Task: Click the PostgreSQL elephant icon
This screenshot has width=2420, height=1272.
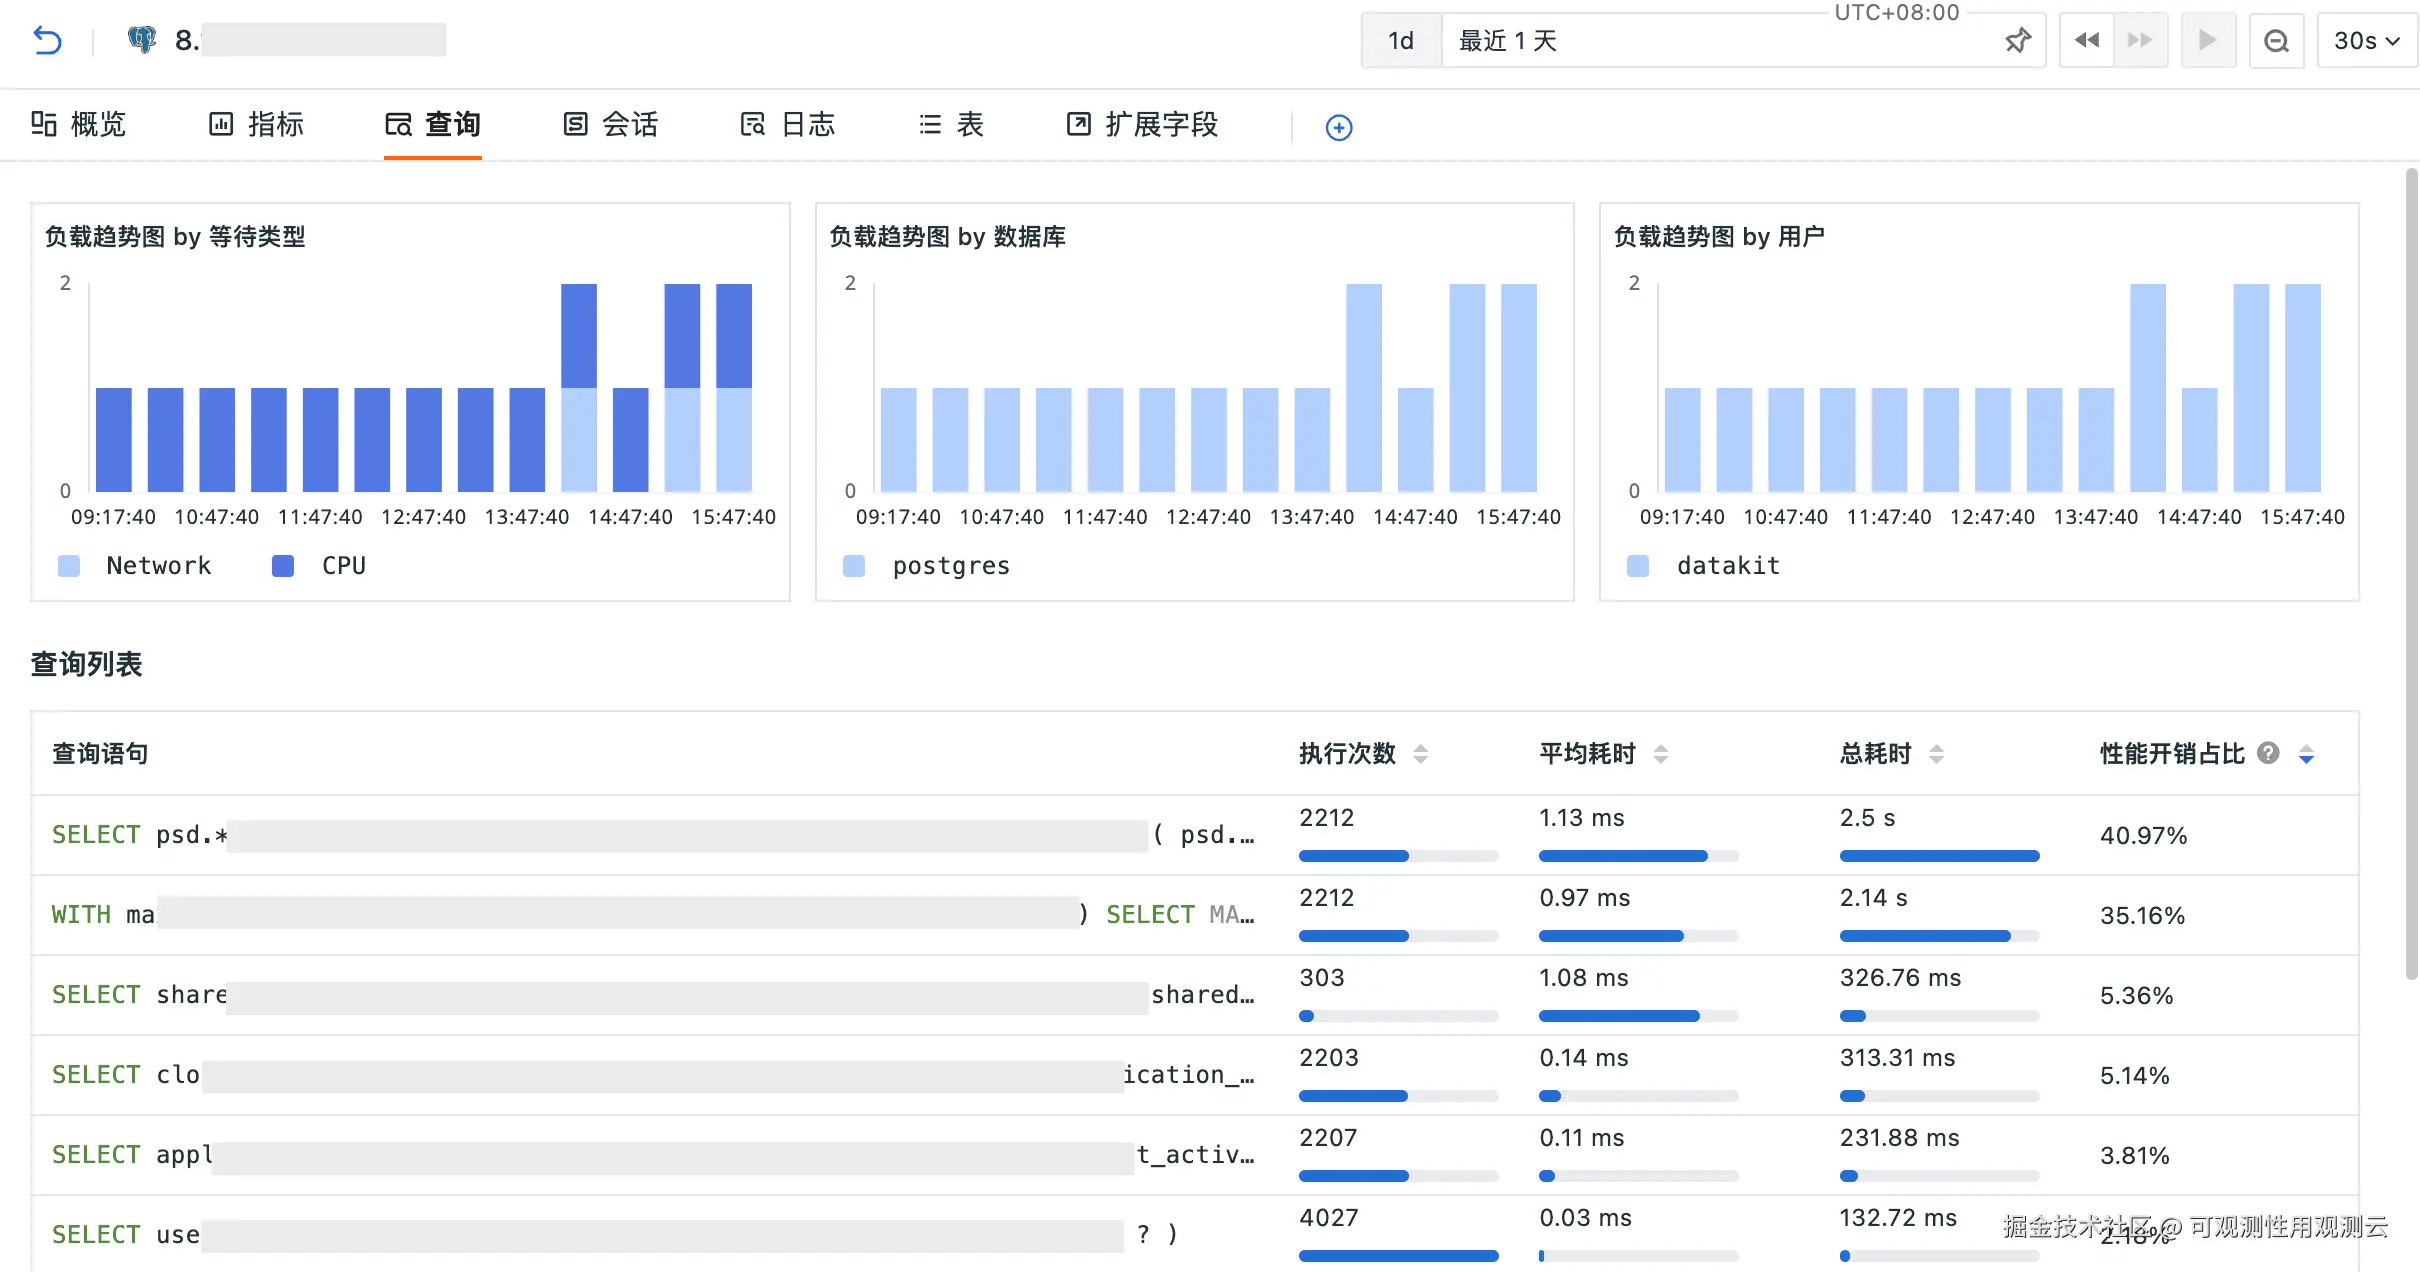Action: point(142,40)
